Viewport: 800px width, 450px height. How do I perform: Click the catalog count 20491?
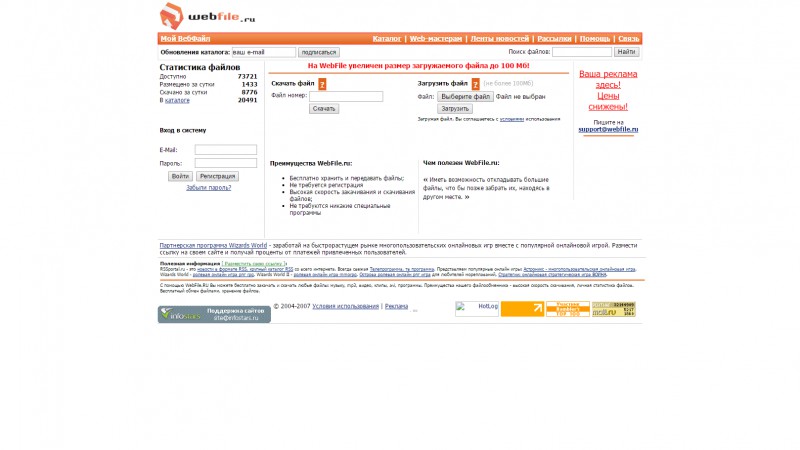point(247,101)
